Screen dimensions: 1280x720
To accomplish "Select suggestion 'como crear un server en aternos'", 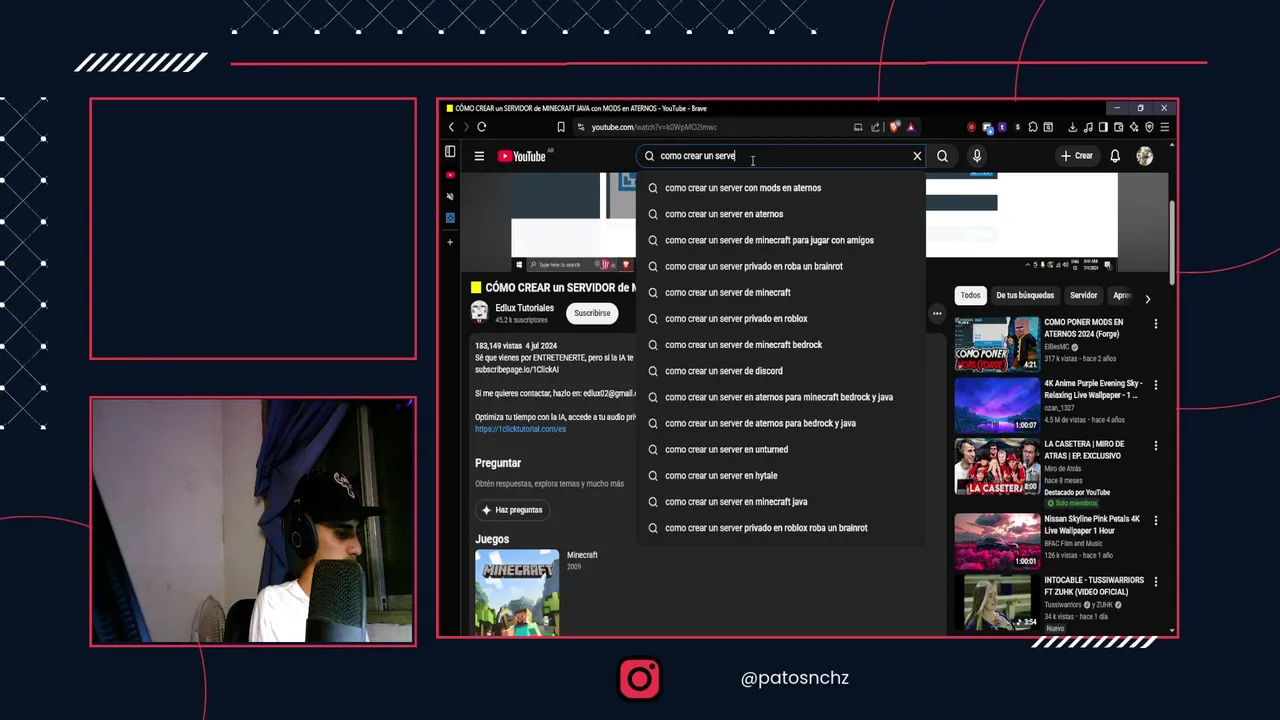I will tap(780, 214).
